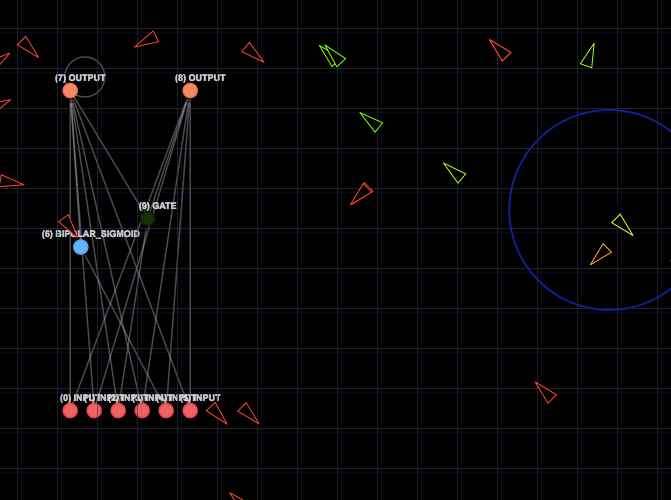
Task: Click the red triangle overlapping BIPOLAR_SIGMOID label
Action: tap(68, 225)
